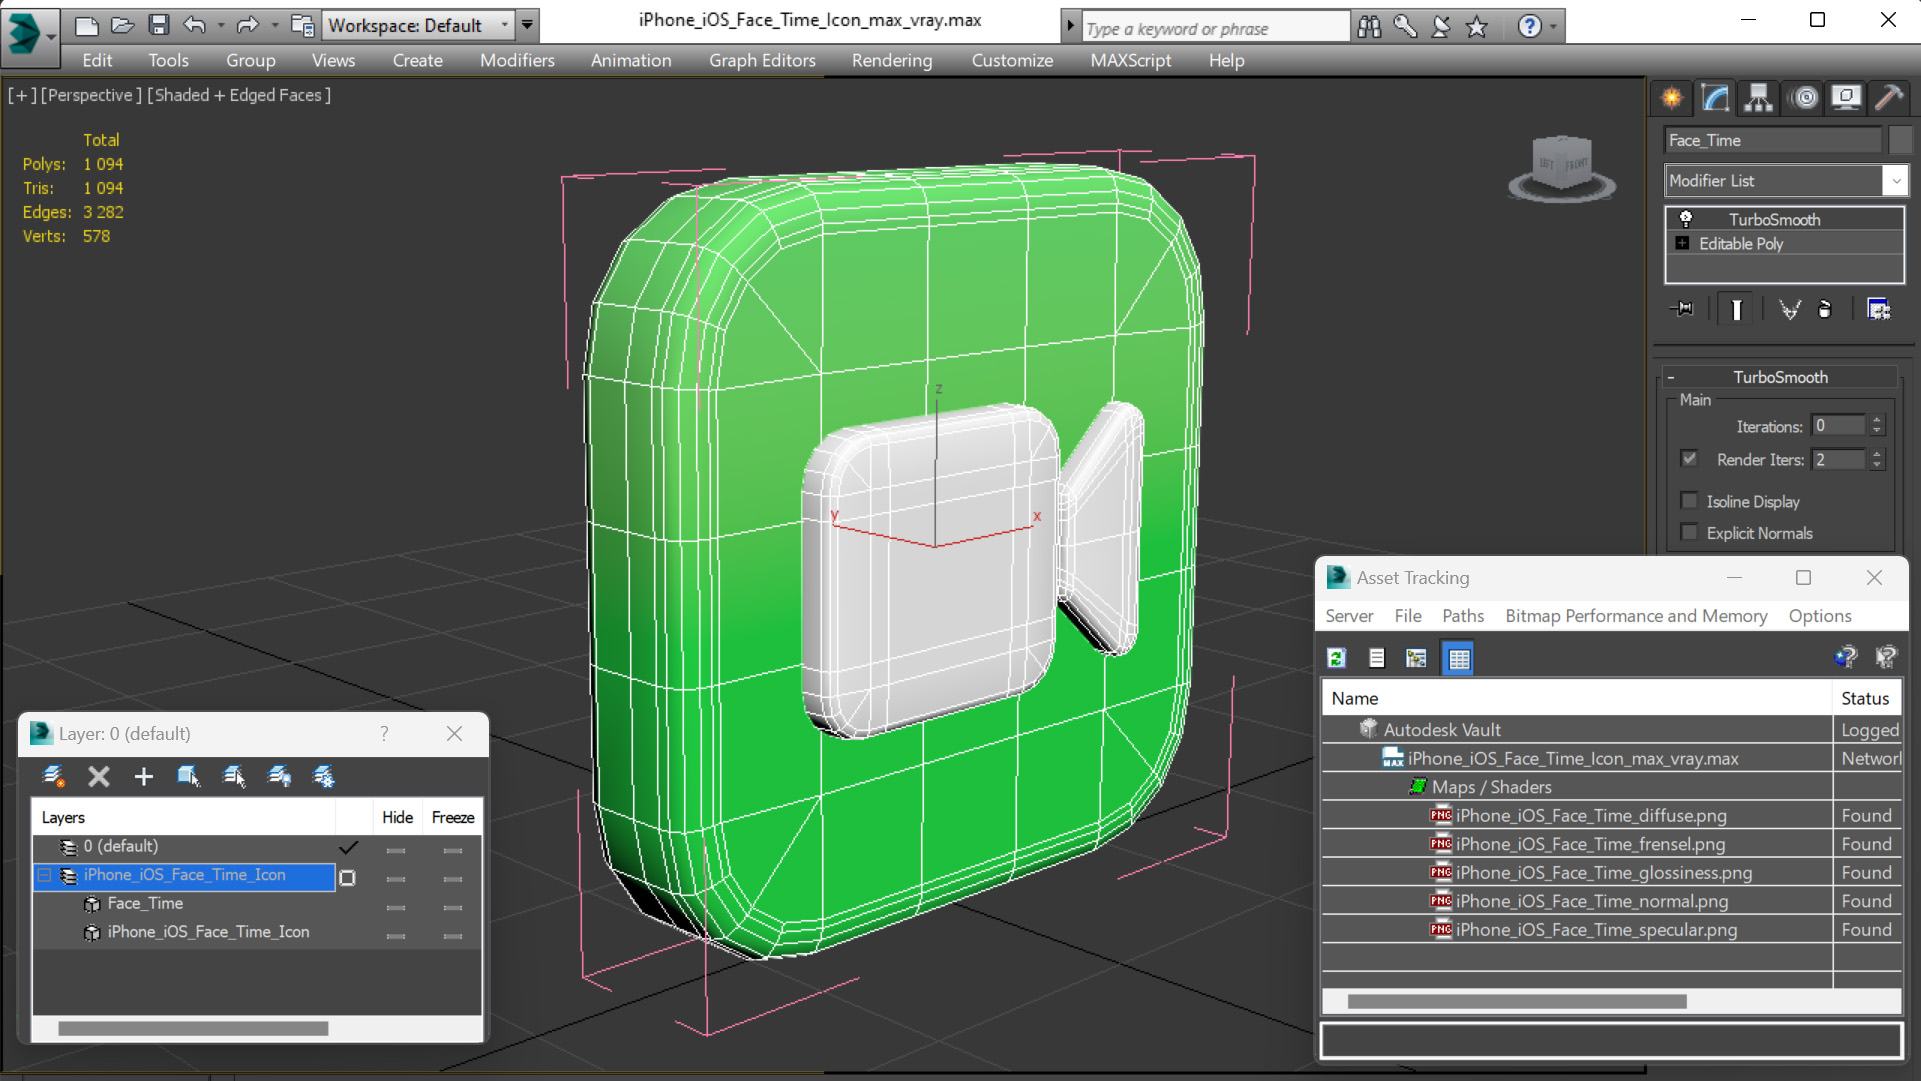Open the Rendering menu

[x=892, y=61]
